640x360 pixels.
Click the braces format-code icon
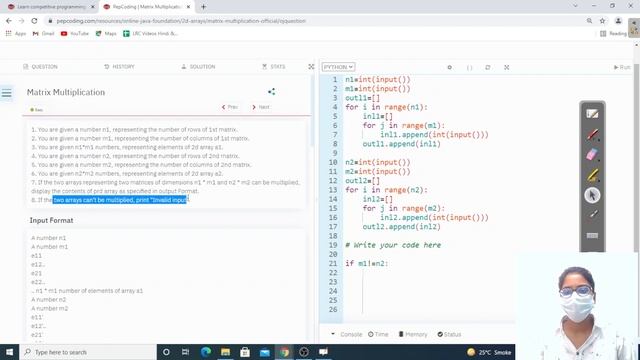tap(469, 67)
